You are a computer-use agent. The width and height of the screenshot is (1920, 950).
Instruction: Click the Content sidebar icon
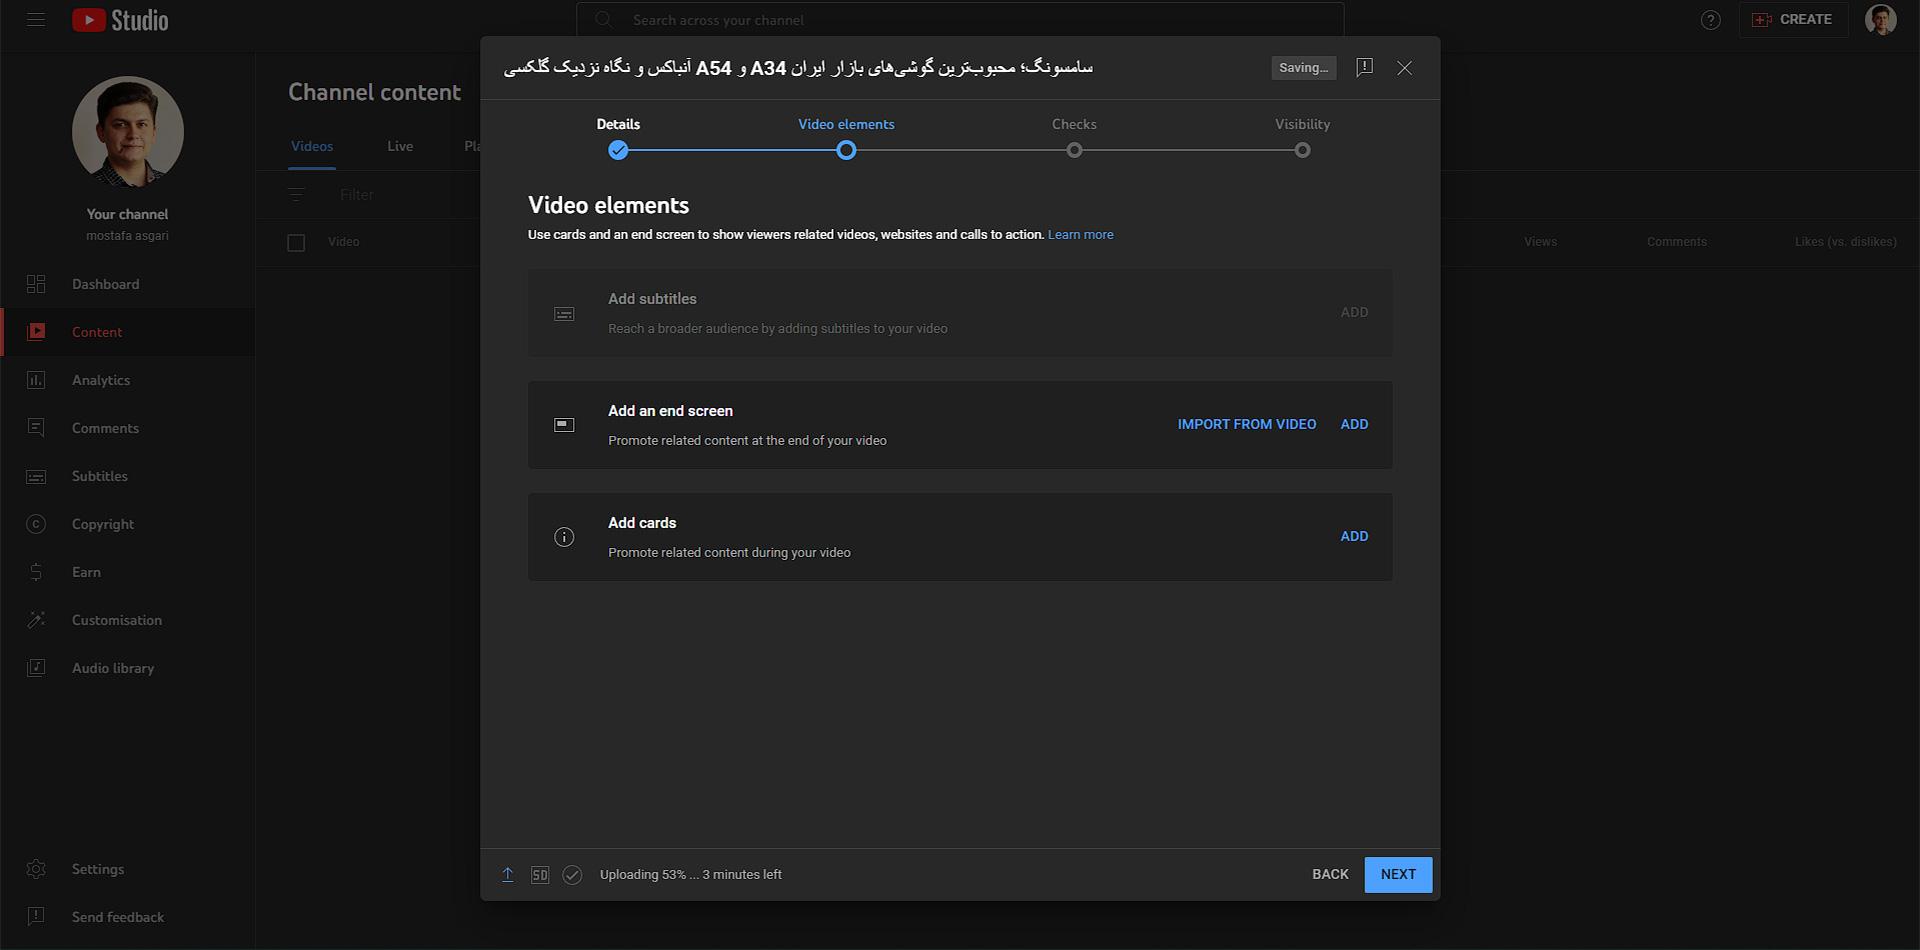36,332
